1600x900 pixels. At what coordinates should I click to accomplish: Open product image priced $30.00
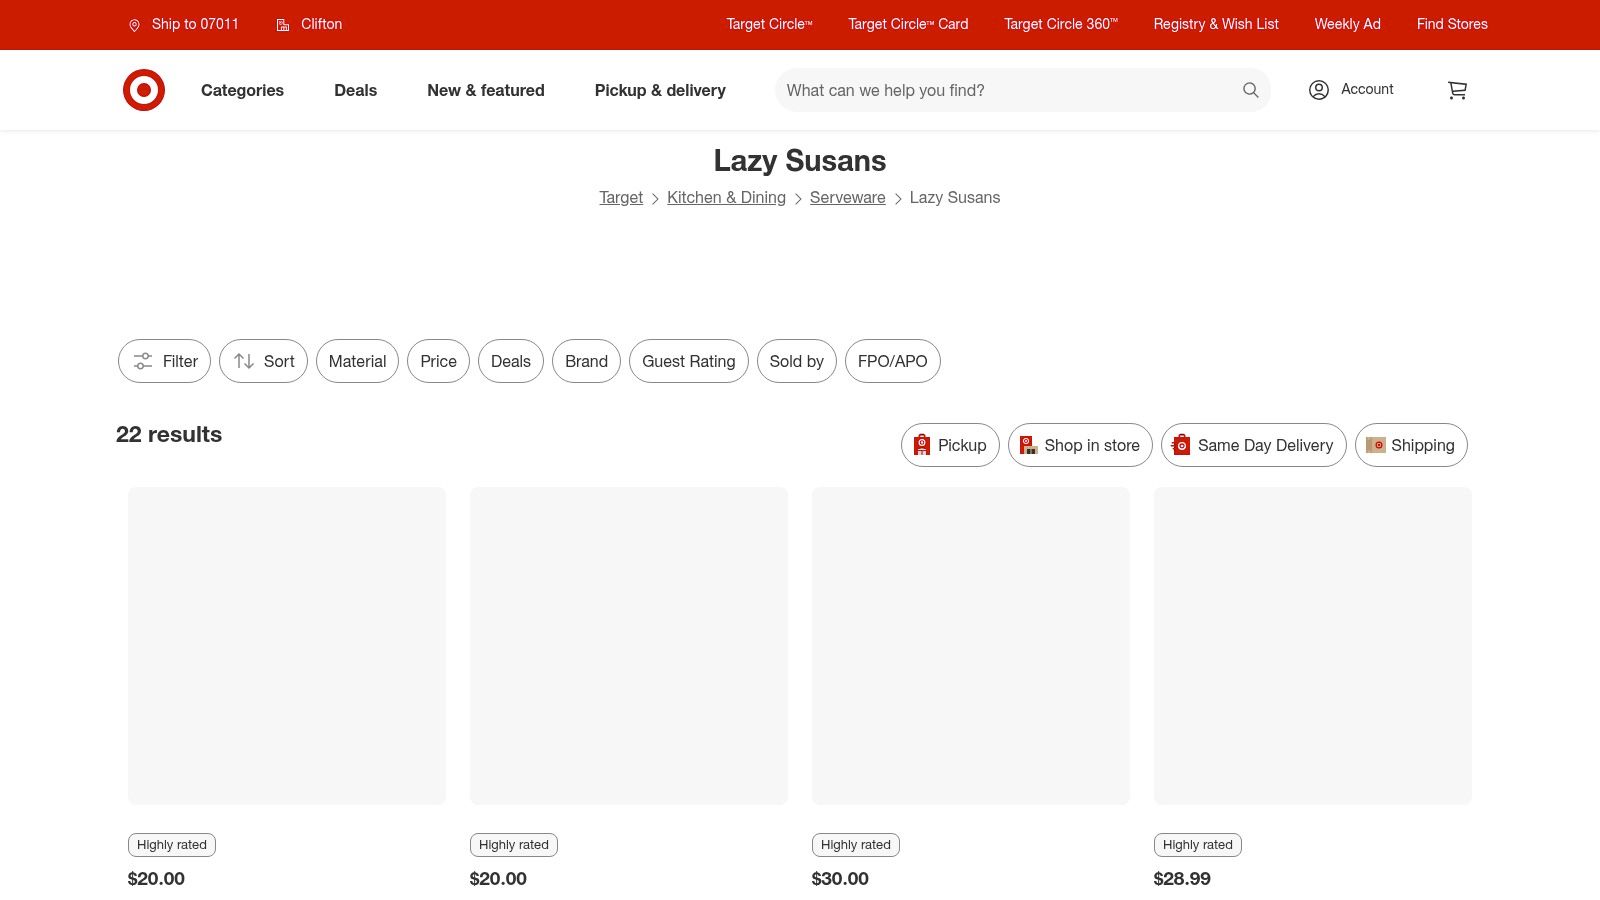[x=971, y=646]
